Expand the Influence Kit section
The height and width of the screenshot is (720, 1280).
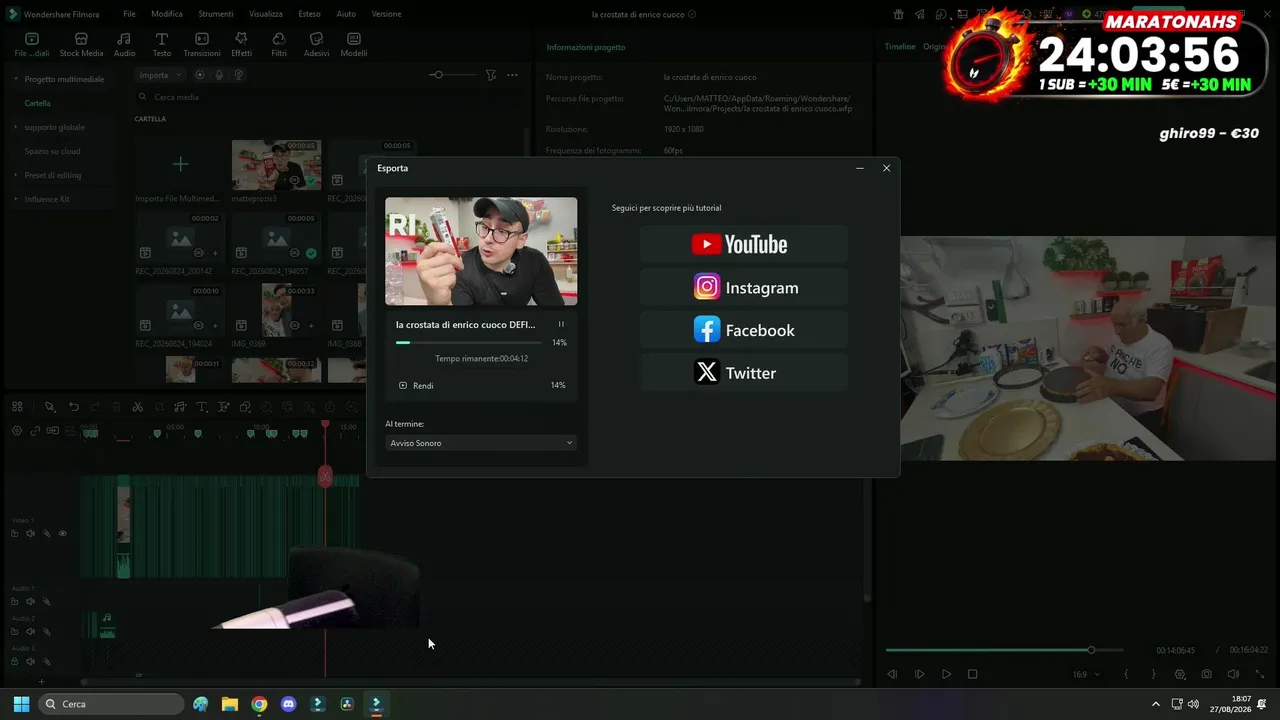pos(15,199)
